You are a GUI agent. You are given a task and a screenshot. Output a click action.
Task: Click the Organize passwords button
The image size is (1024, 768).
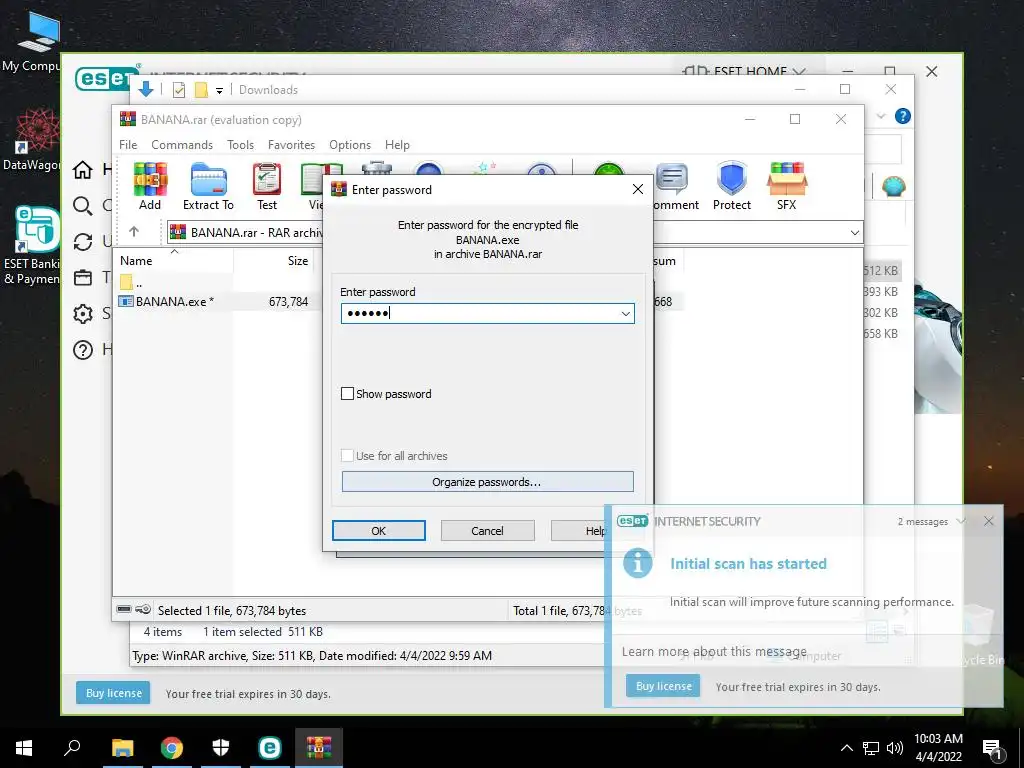pos(487,482)
